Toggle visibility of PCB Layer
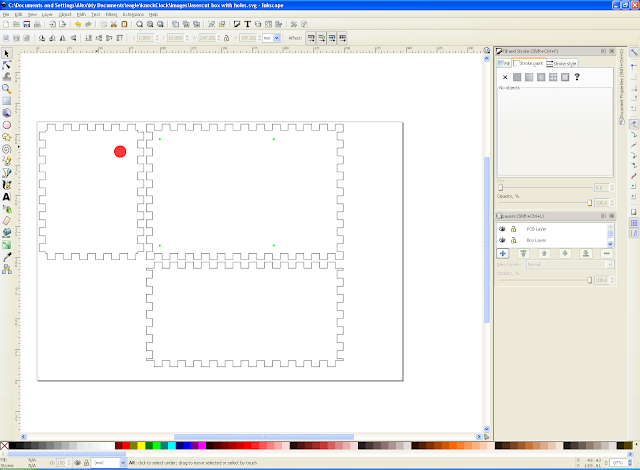The height and width of the screenshot is (470, 640). click(x=502, y=229)
